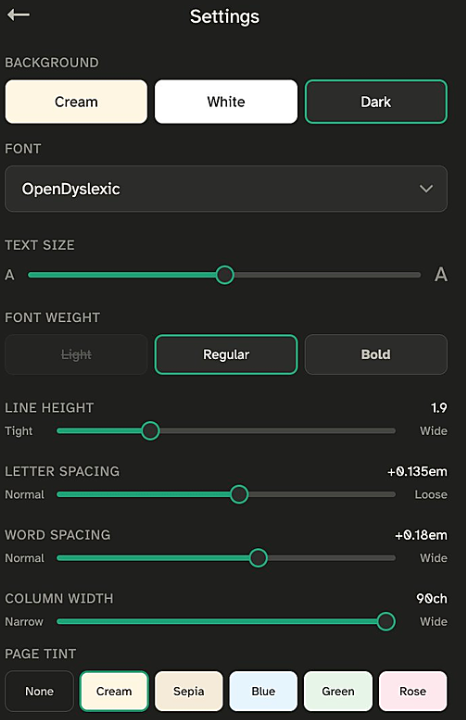Image resolution: width=466 pixels, height=720 pixels.
Task: Click the letter spacing slider handle
Action: (239, 495)
